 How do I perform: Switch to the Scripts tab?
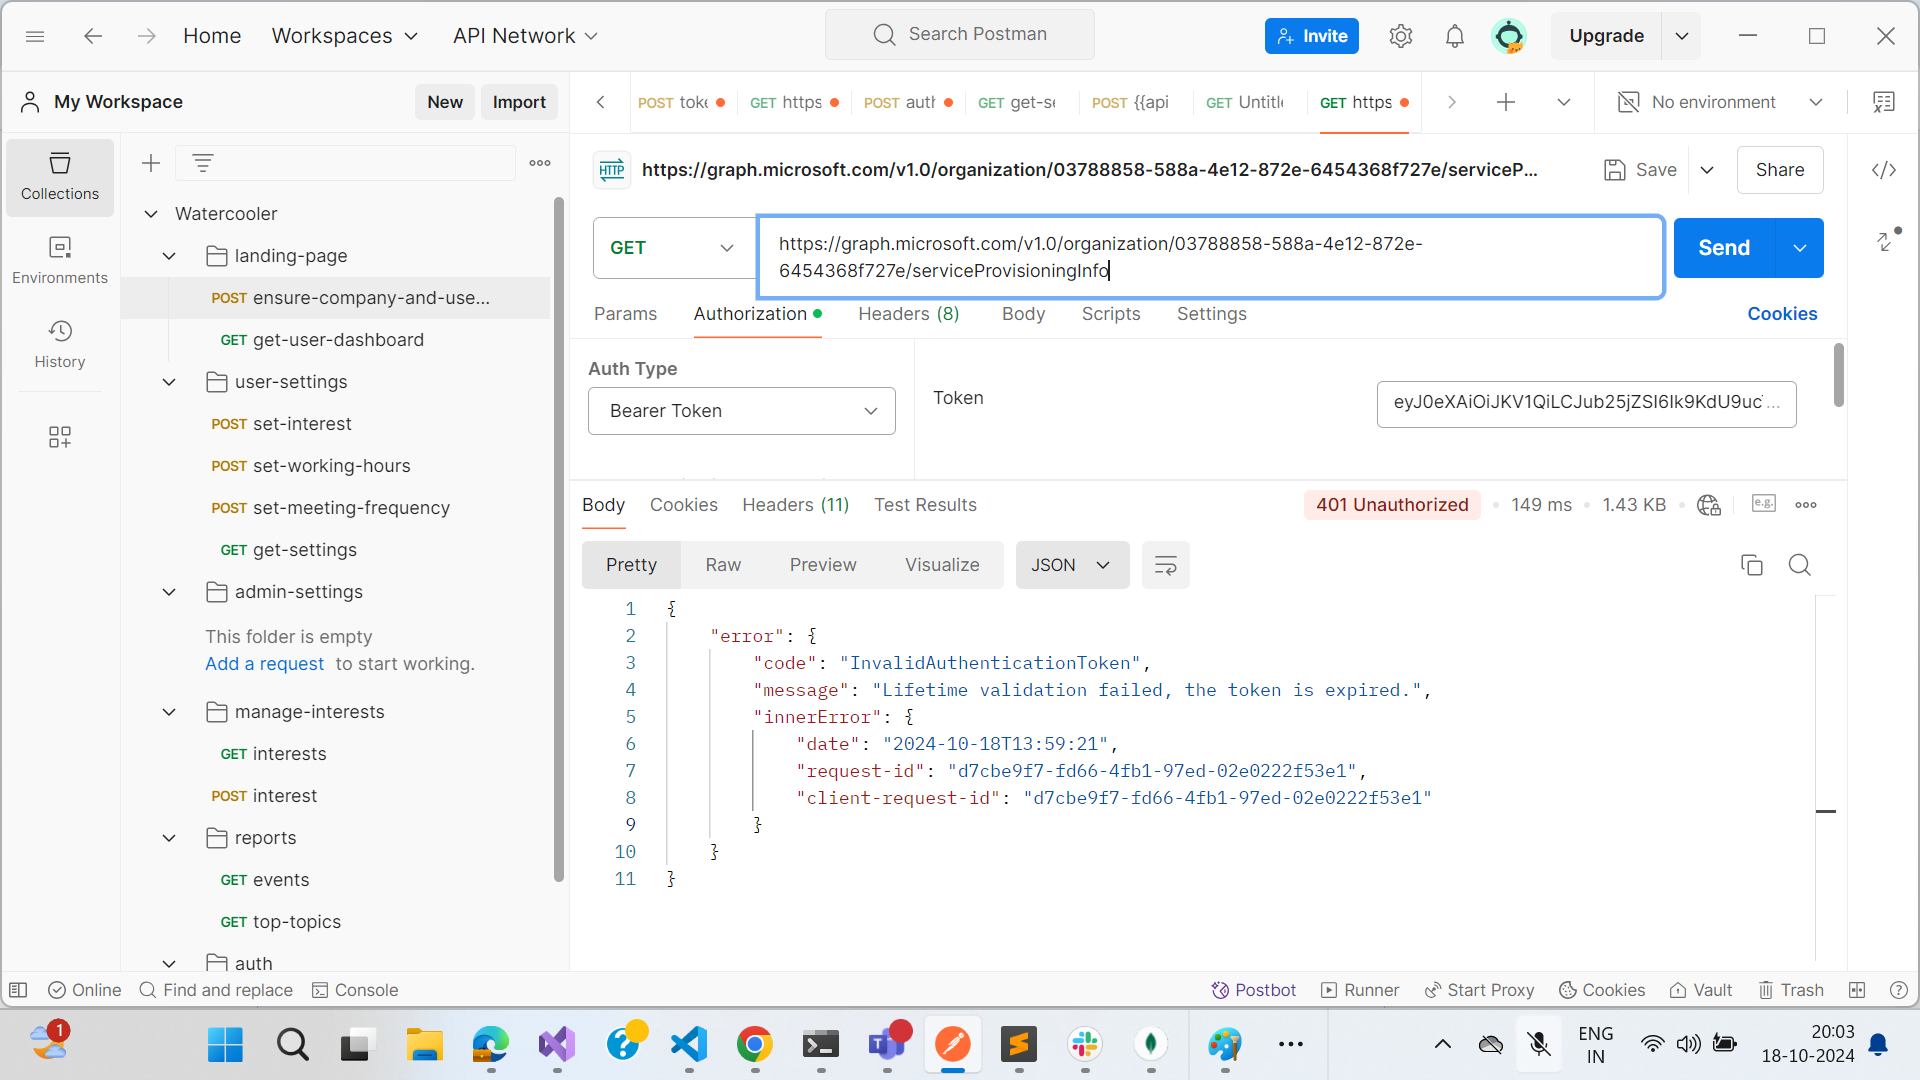(1110, 314)
